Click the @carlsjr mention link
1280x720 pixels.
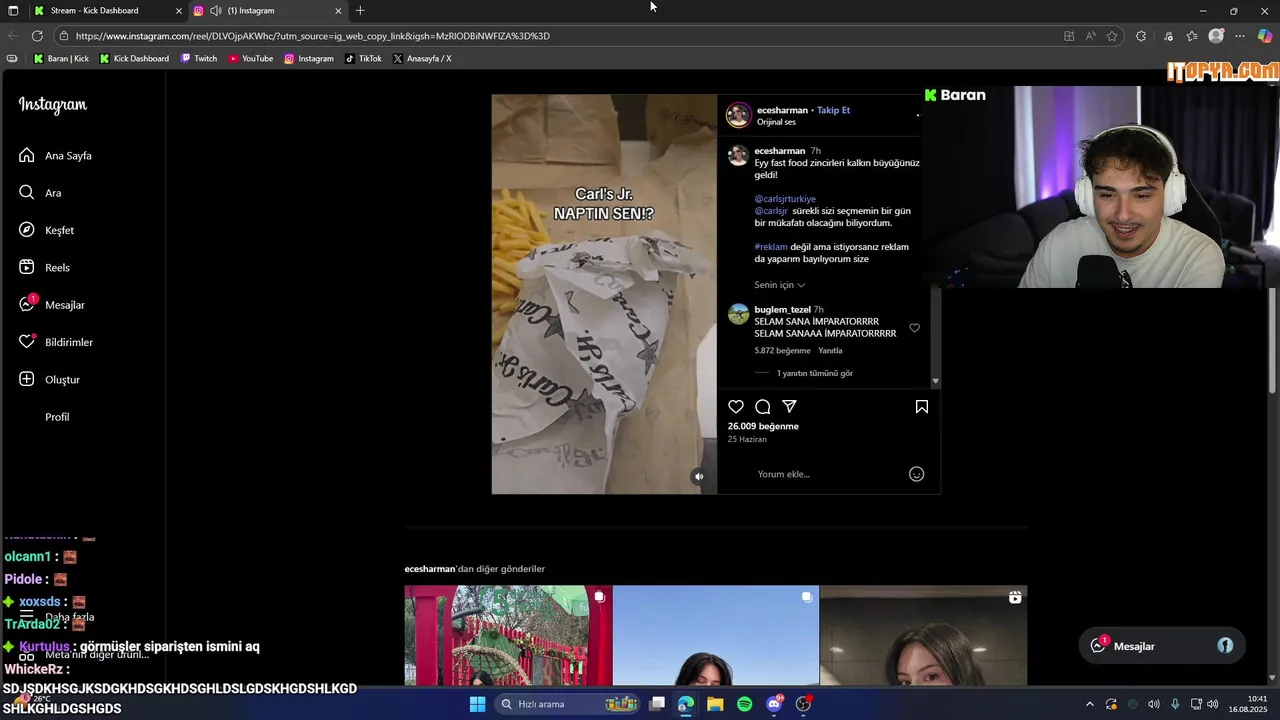click(771, 211)
